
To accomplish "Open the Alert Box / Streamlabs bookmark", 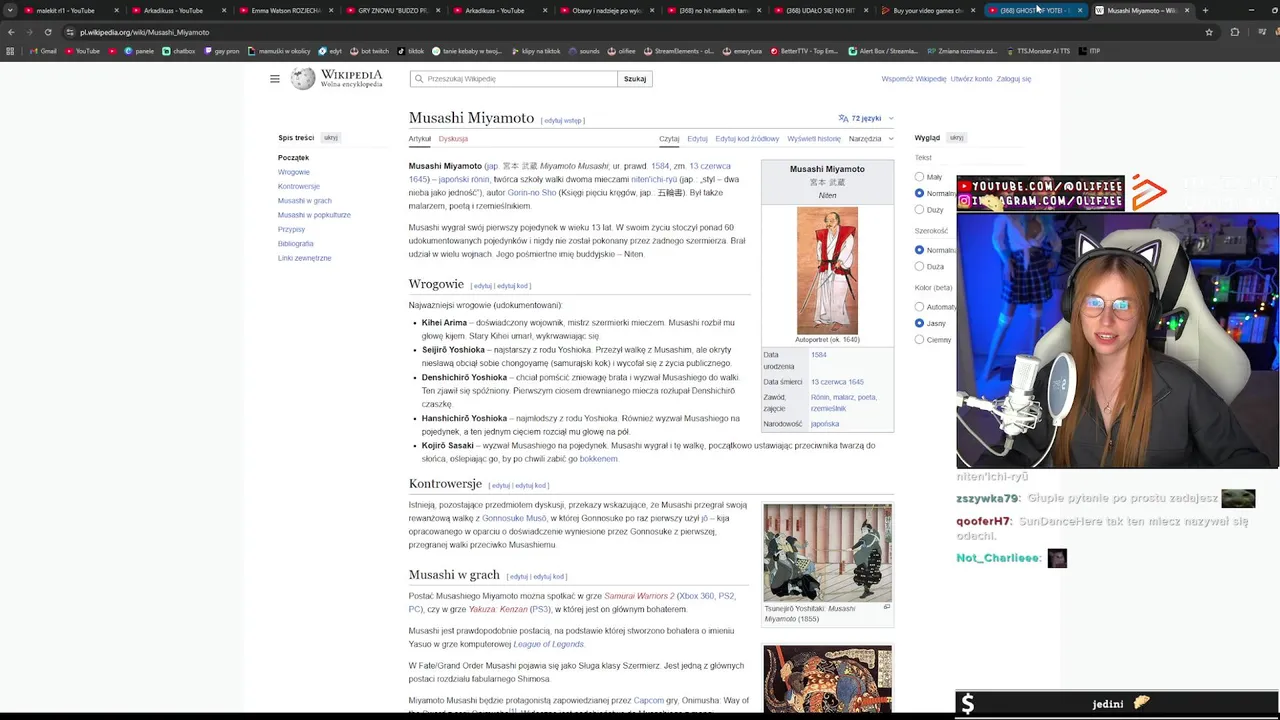I will (882, 51).
